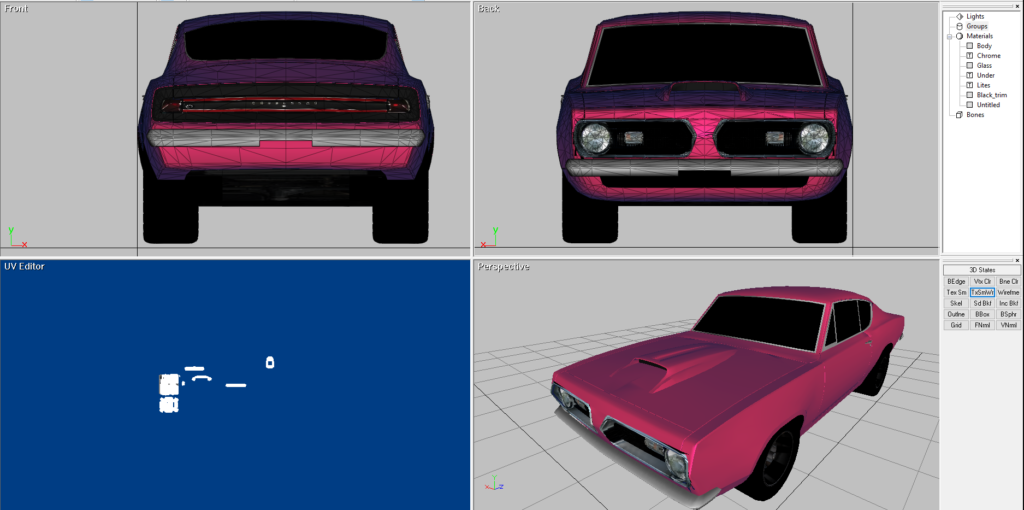The height and width of the screenshot is (510, 1024).
Task: Click the Materials sphere icon
Action: pos(959,36)
